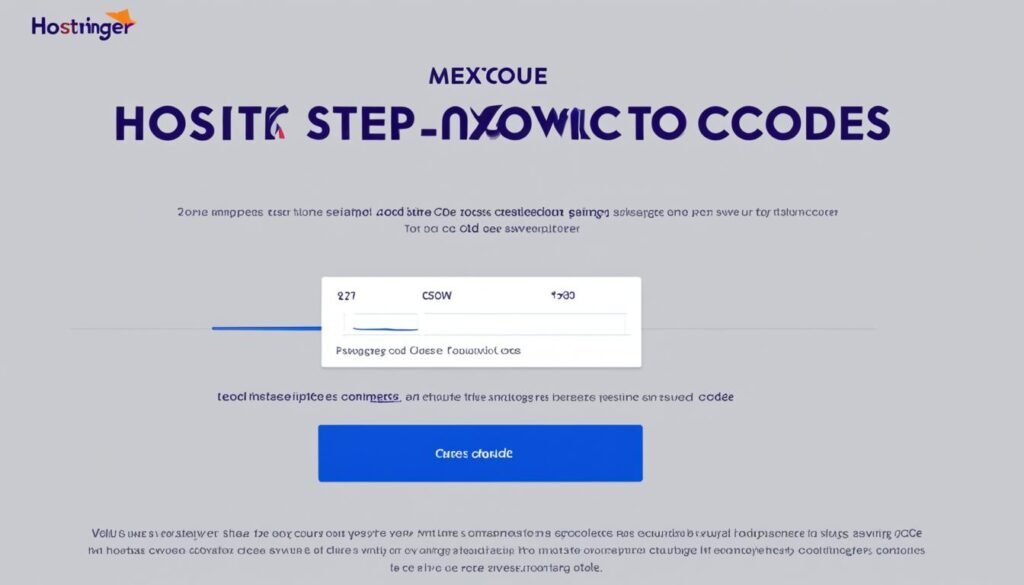1024x585 pixels.
Task: Click the second centered line of the subtitle
Action: tap(492, 228)
